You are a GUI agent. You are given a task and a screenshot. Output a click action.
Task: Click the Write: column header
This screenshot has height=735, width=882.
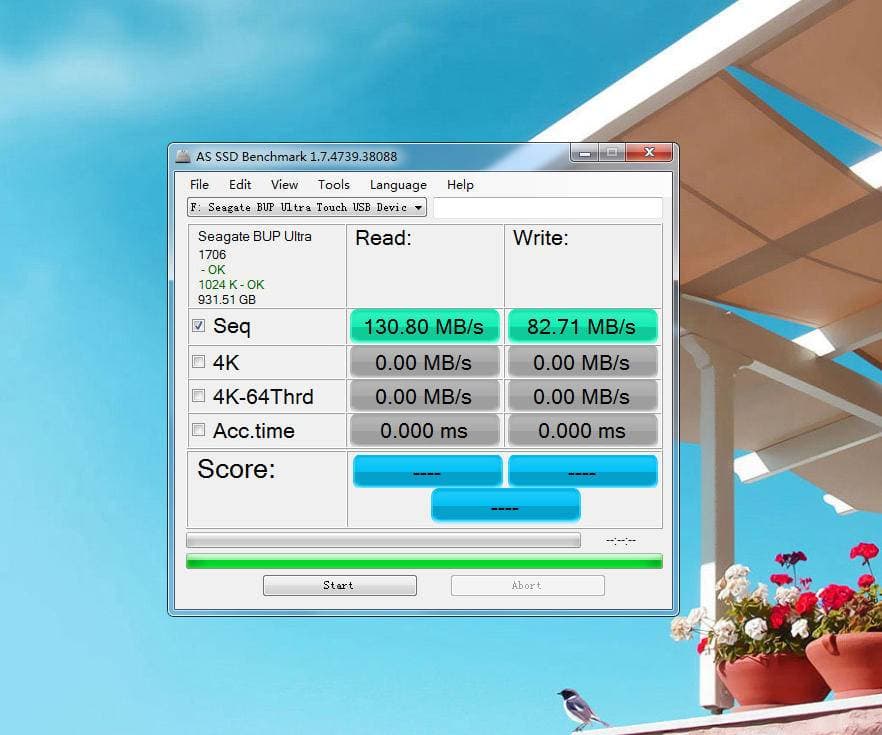tap(541, 238)
